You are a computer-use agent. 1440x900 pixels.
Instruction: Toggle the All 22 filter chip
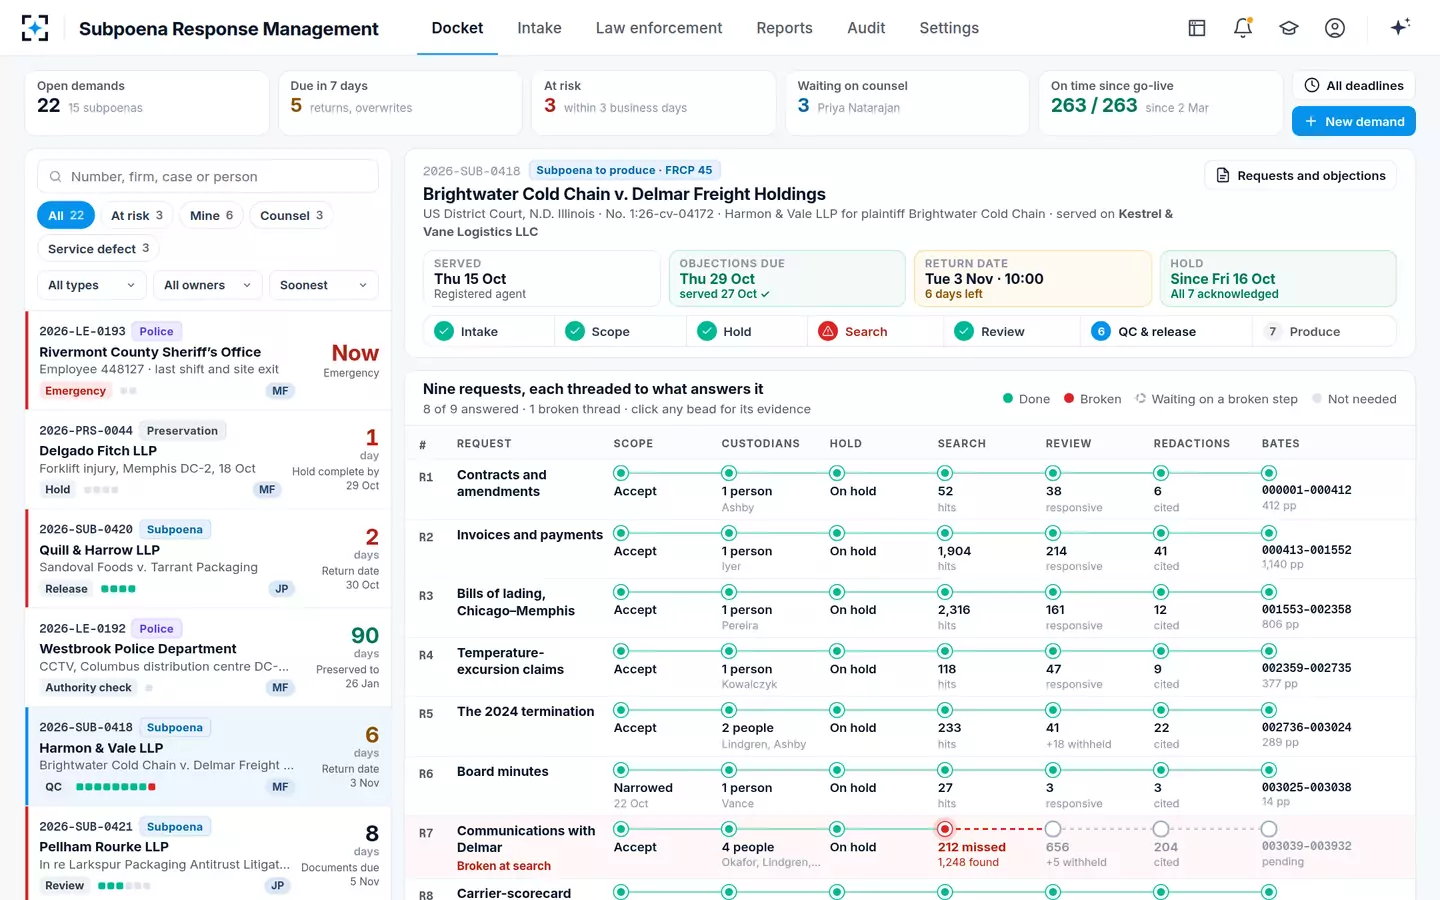pyautogui.click(x=66, y=215)
